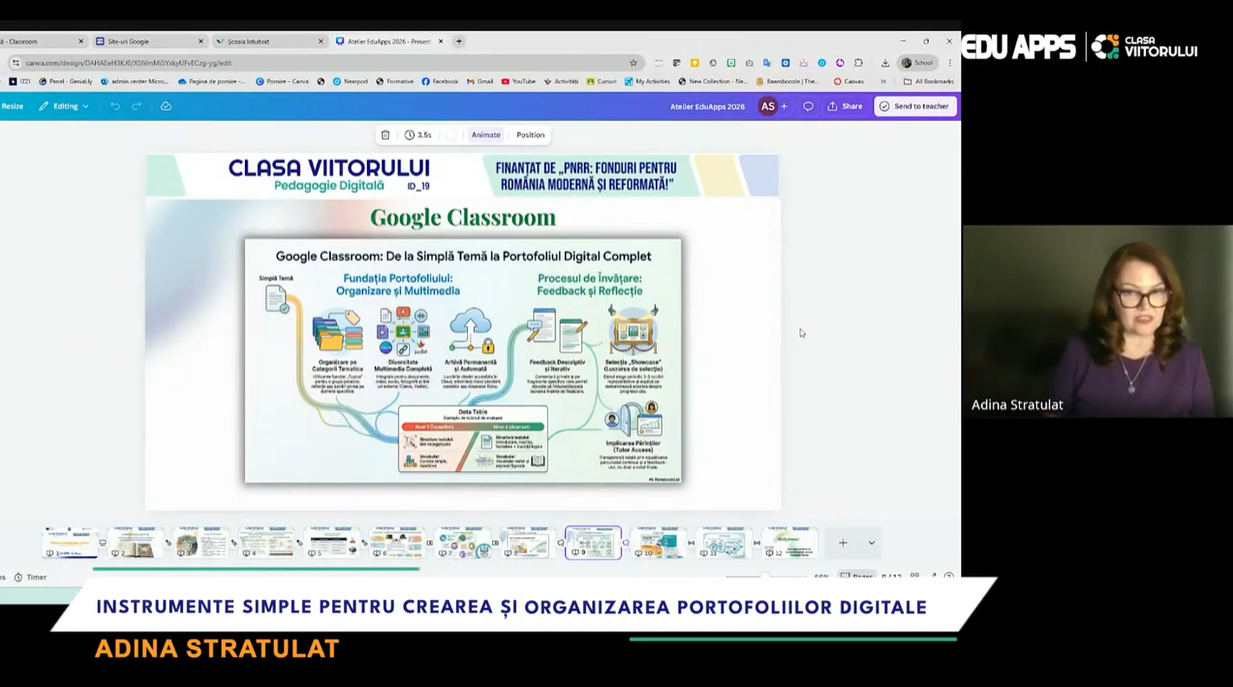Add a new page with plus button
Screen dimensions: 1233x687
(x=843, y=543)
